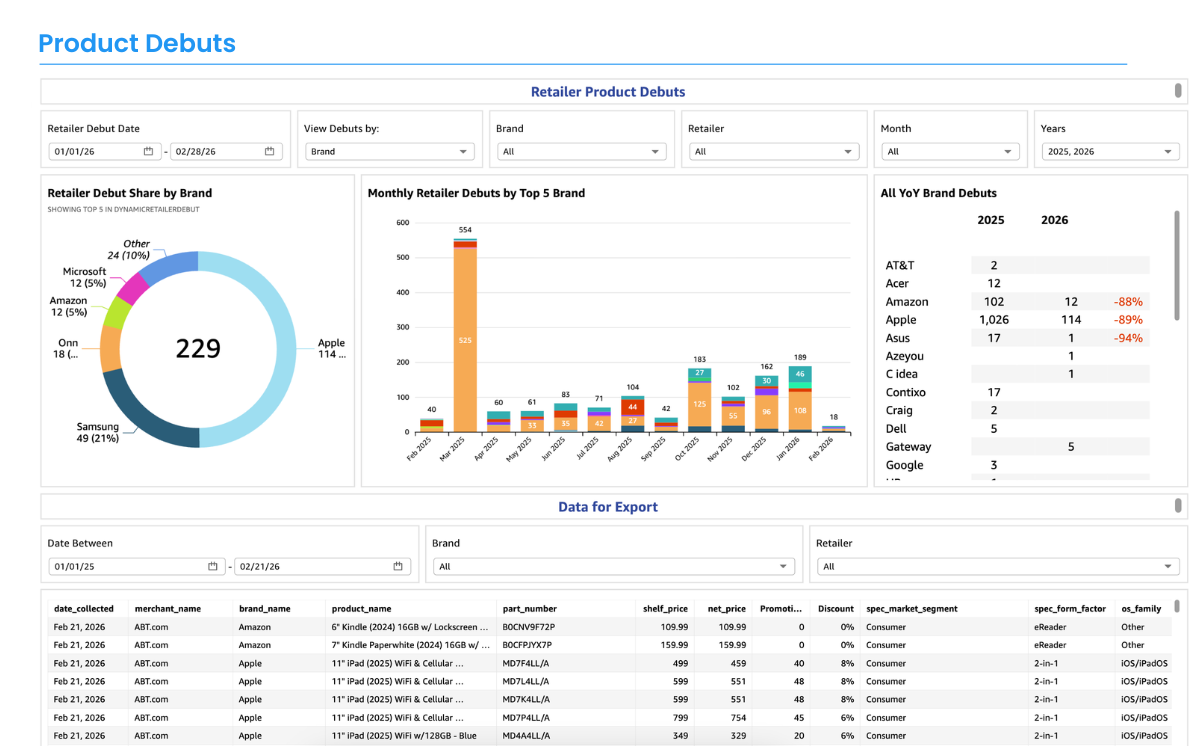Open Data for Export Brand dropdown

tap(615, 567)
